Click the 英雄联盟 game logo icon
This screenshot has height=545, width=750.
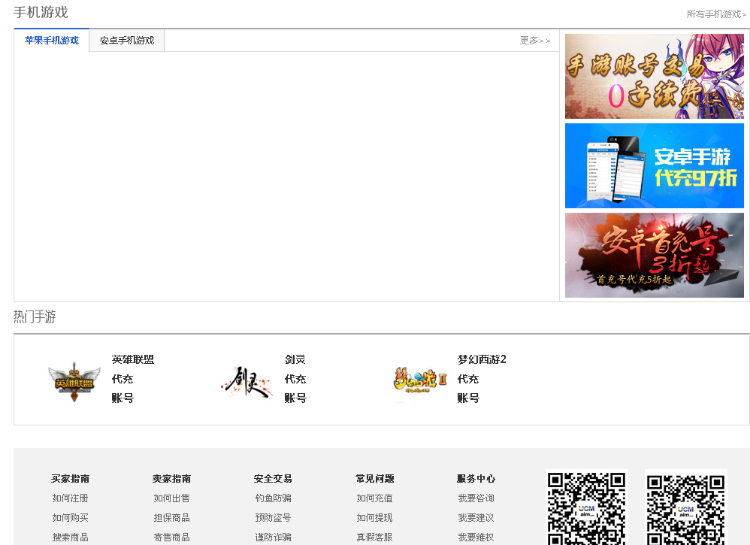(74, 381)
